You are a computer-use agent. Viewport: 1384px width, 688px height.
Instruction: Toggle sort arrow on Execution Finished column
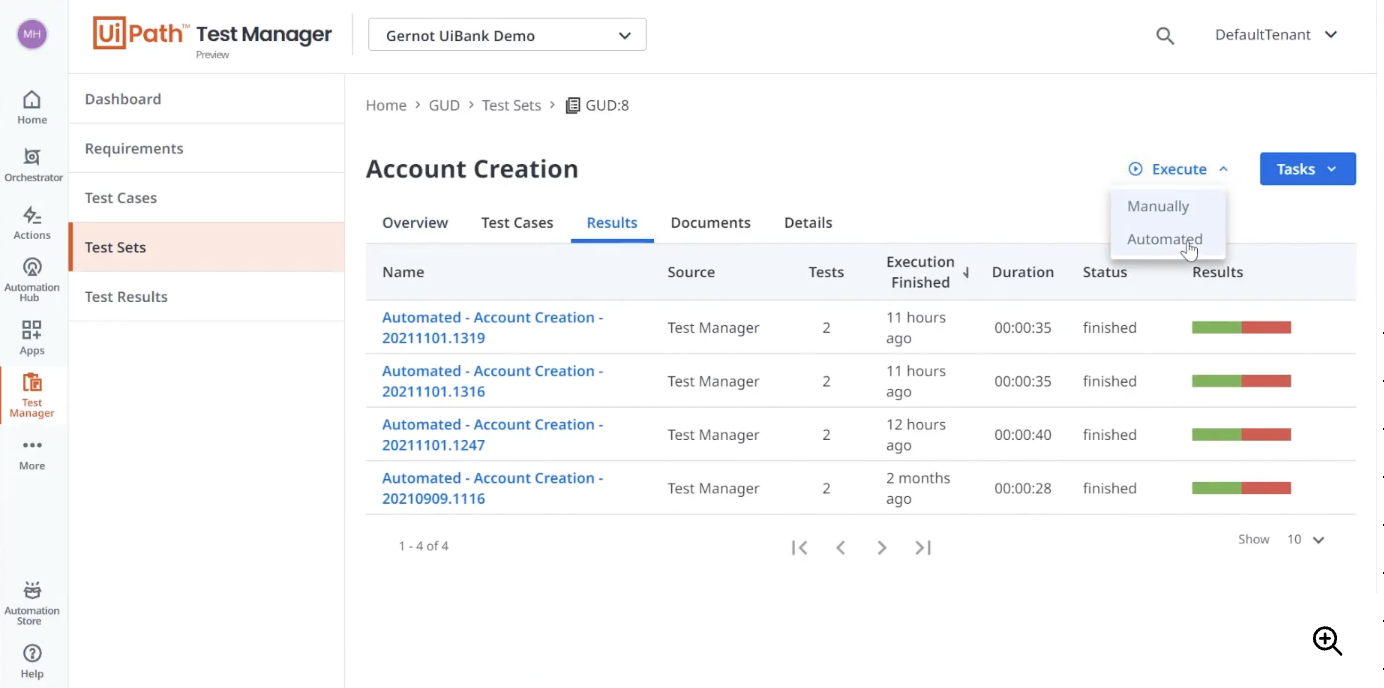click(966, 272)
